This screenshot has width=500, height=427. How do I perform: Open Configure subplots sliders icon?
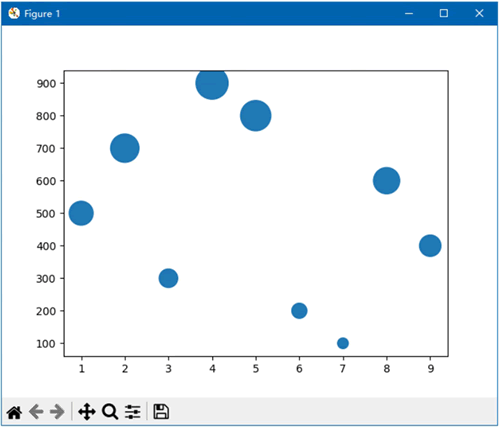[x=133, y=412]
